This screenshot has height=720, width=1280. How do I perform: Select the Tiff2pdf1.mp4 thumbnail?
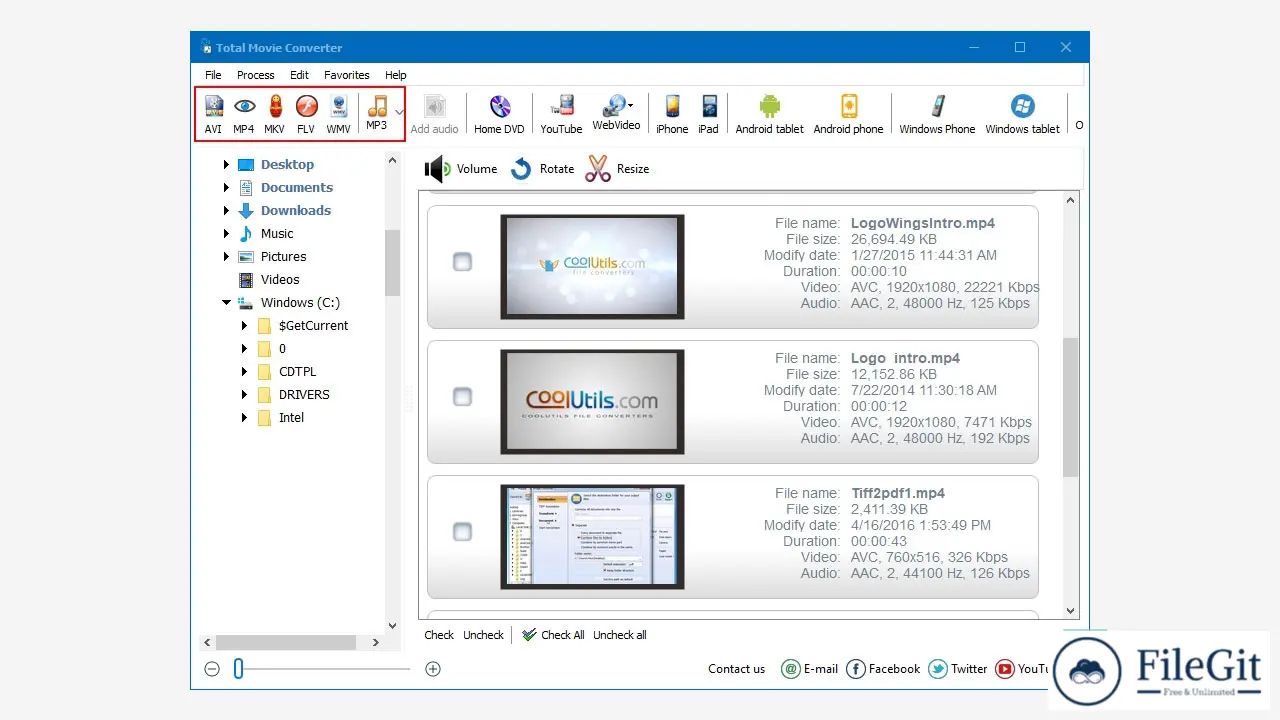[x=592, y=536]
